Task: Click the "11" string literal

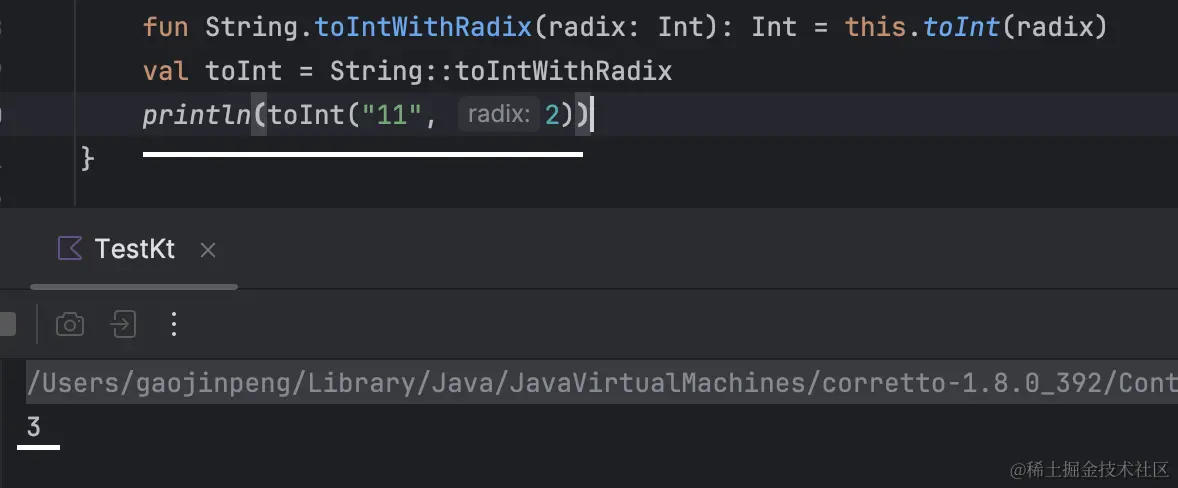Action: (393, 115)
